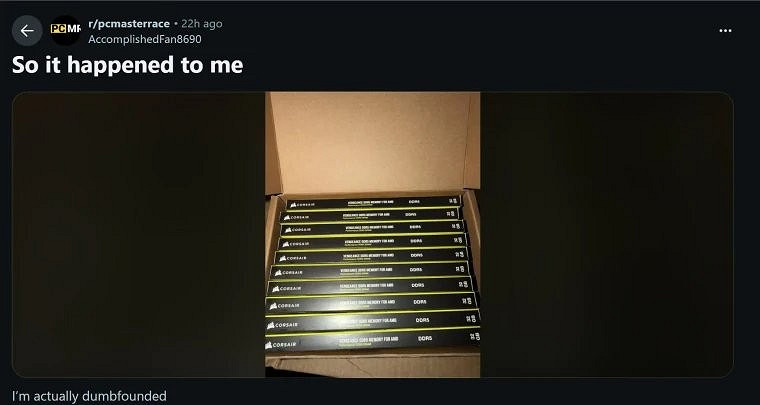760x405 pixels.
Task: Open the three-dot post options menu
Action: point(726,30)
